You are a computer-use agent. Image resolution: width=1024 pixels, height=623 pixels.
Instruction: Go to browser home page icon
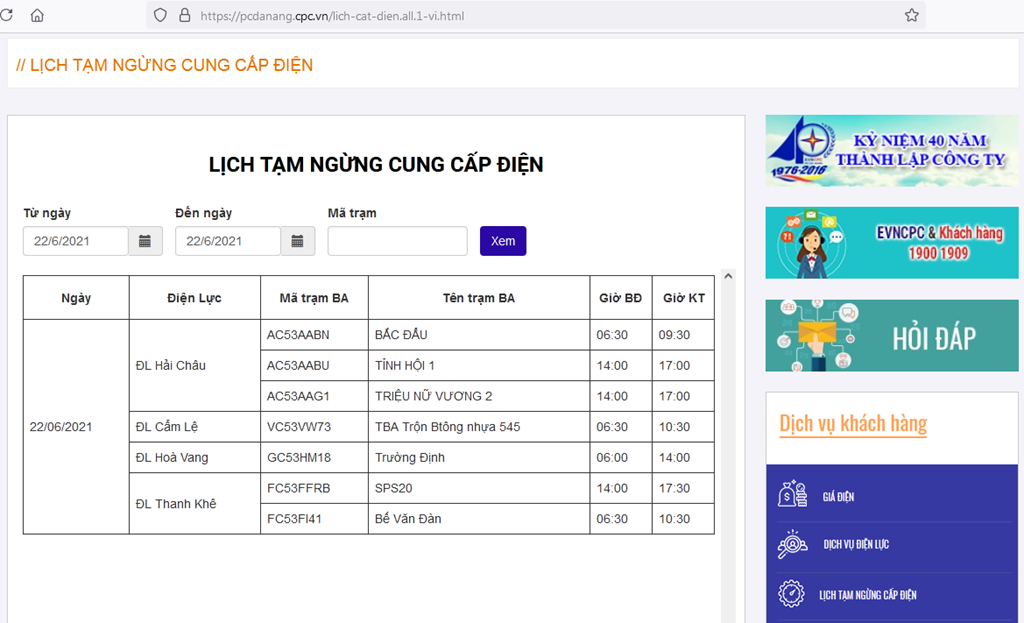[37, 15]
